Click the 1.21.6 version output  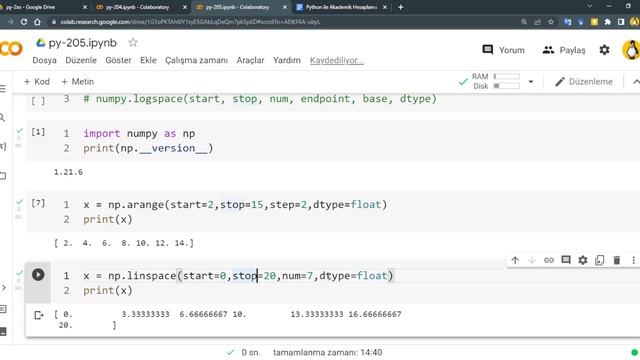68,172
